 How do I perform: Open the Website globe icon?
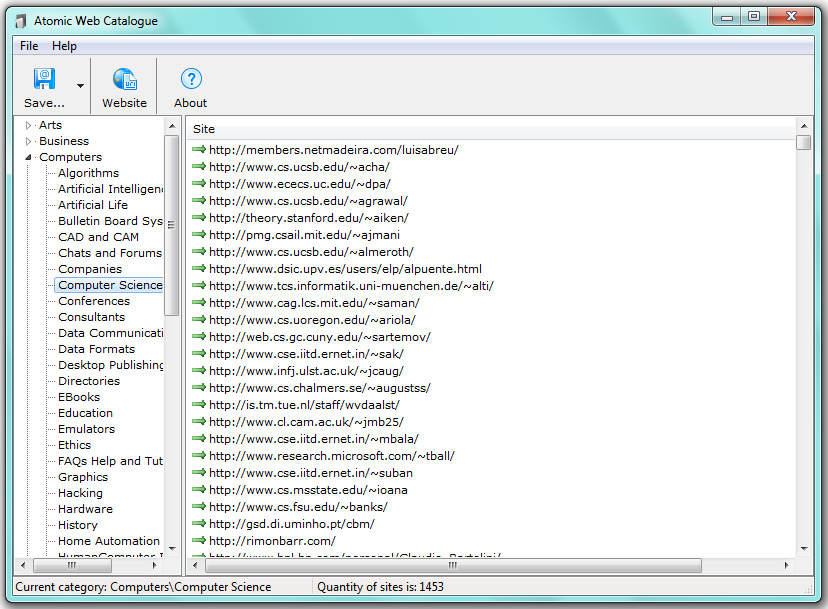tap(125, 79)
